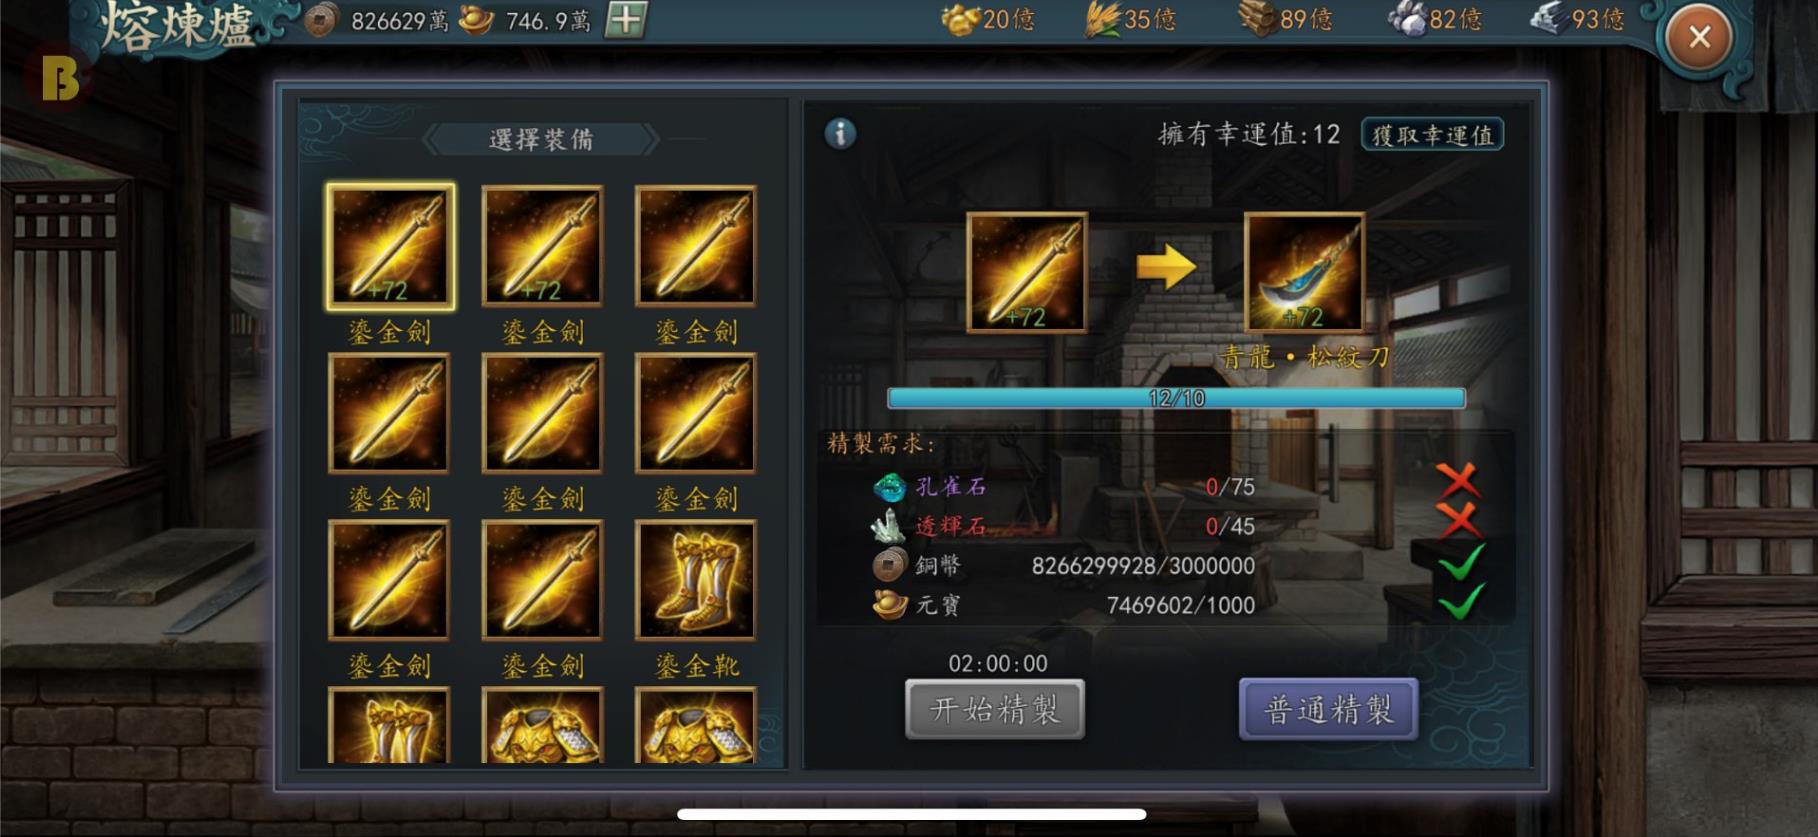Select the first +72 鎏金劍 sword
The width and height of the screenshot is (1818, 837).
point(390,246)
